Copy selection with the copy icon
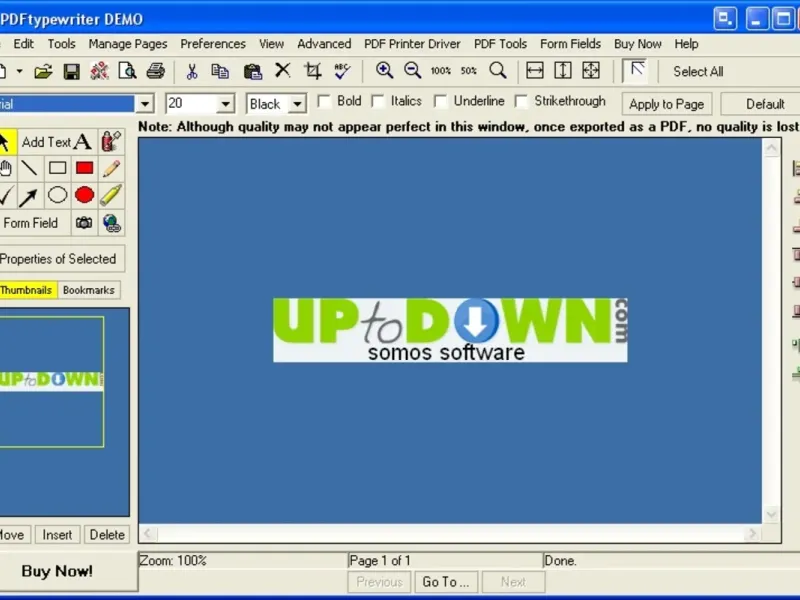The image size is (800, 600). point(220,71)
